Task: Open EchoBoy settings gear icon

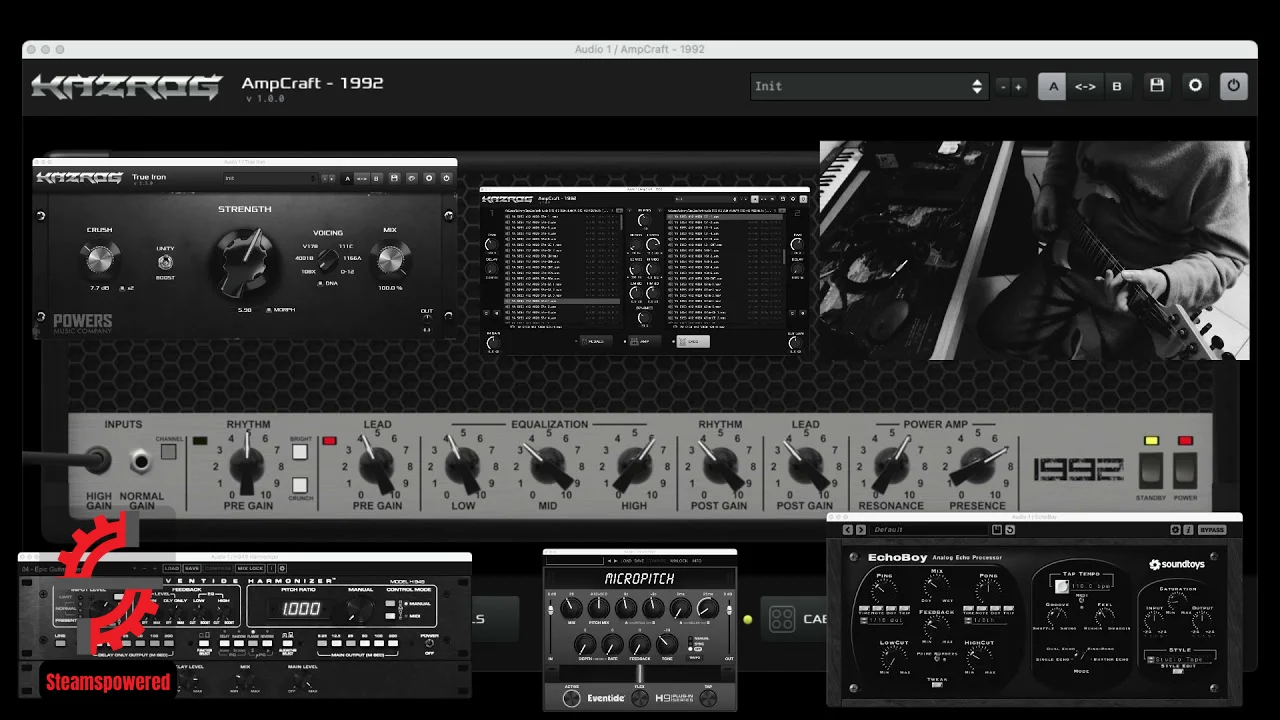Action: click(1175, 530)
